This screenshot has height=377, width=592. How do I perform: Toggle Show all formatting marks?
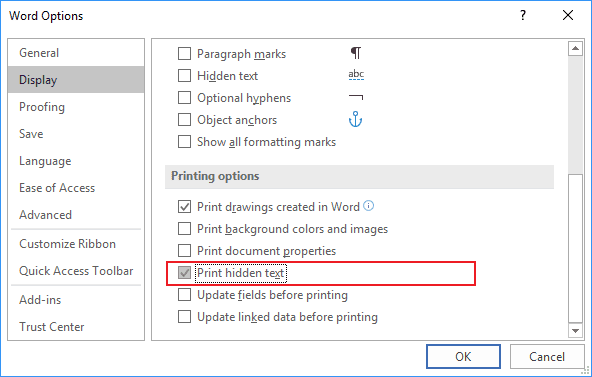[184, 142]
